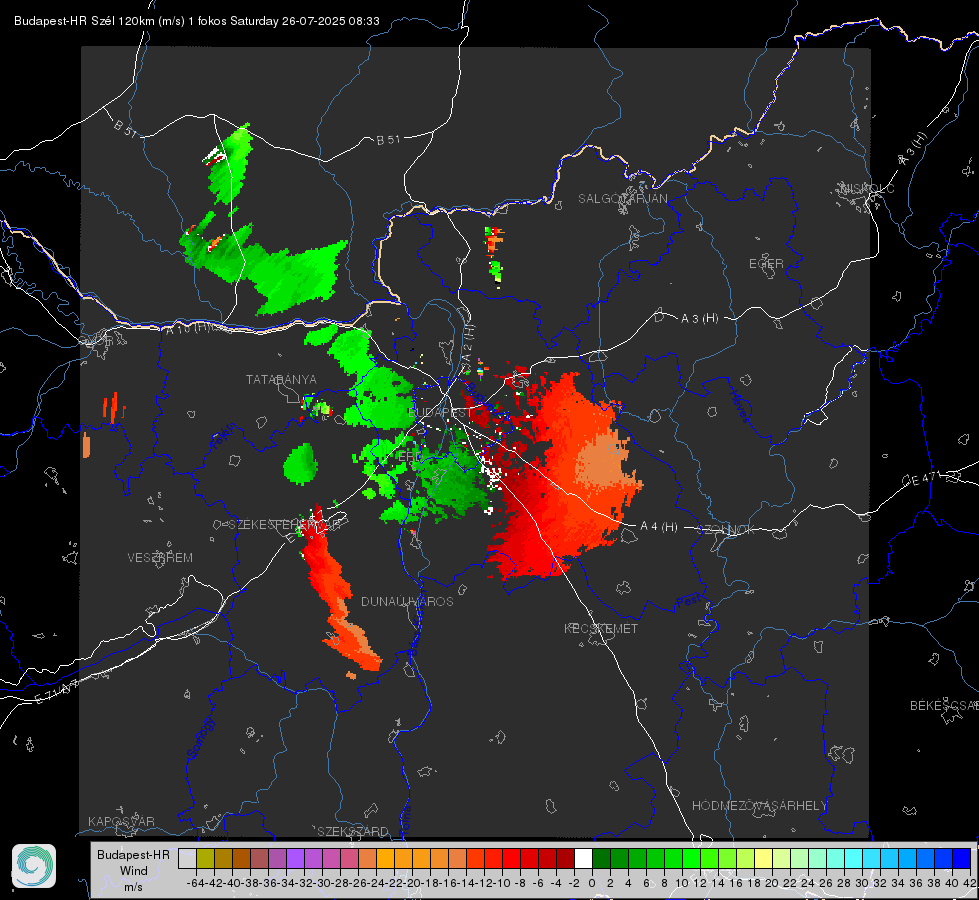Click the EGER city label

tap(766, 264)
